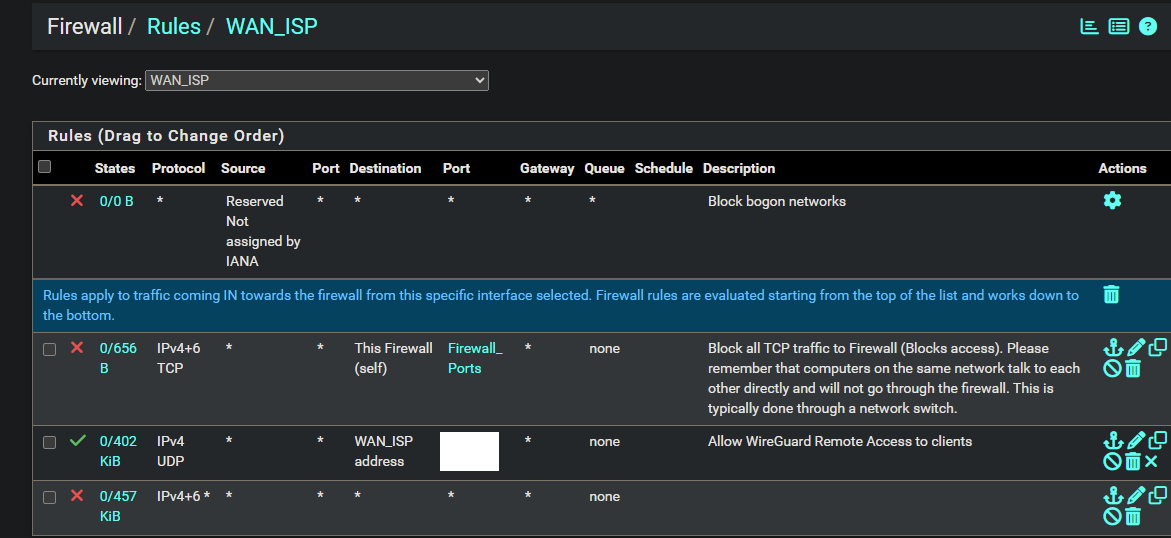Click the States column header
Image resolution: width=1171 pixels, height=538 pixels.
pos(115,168)
